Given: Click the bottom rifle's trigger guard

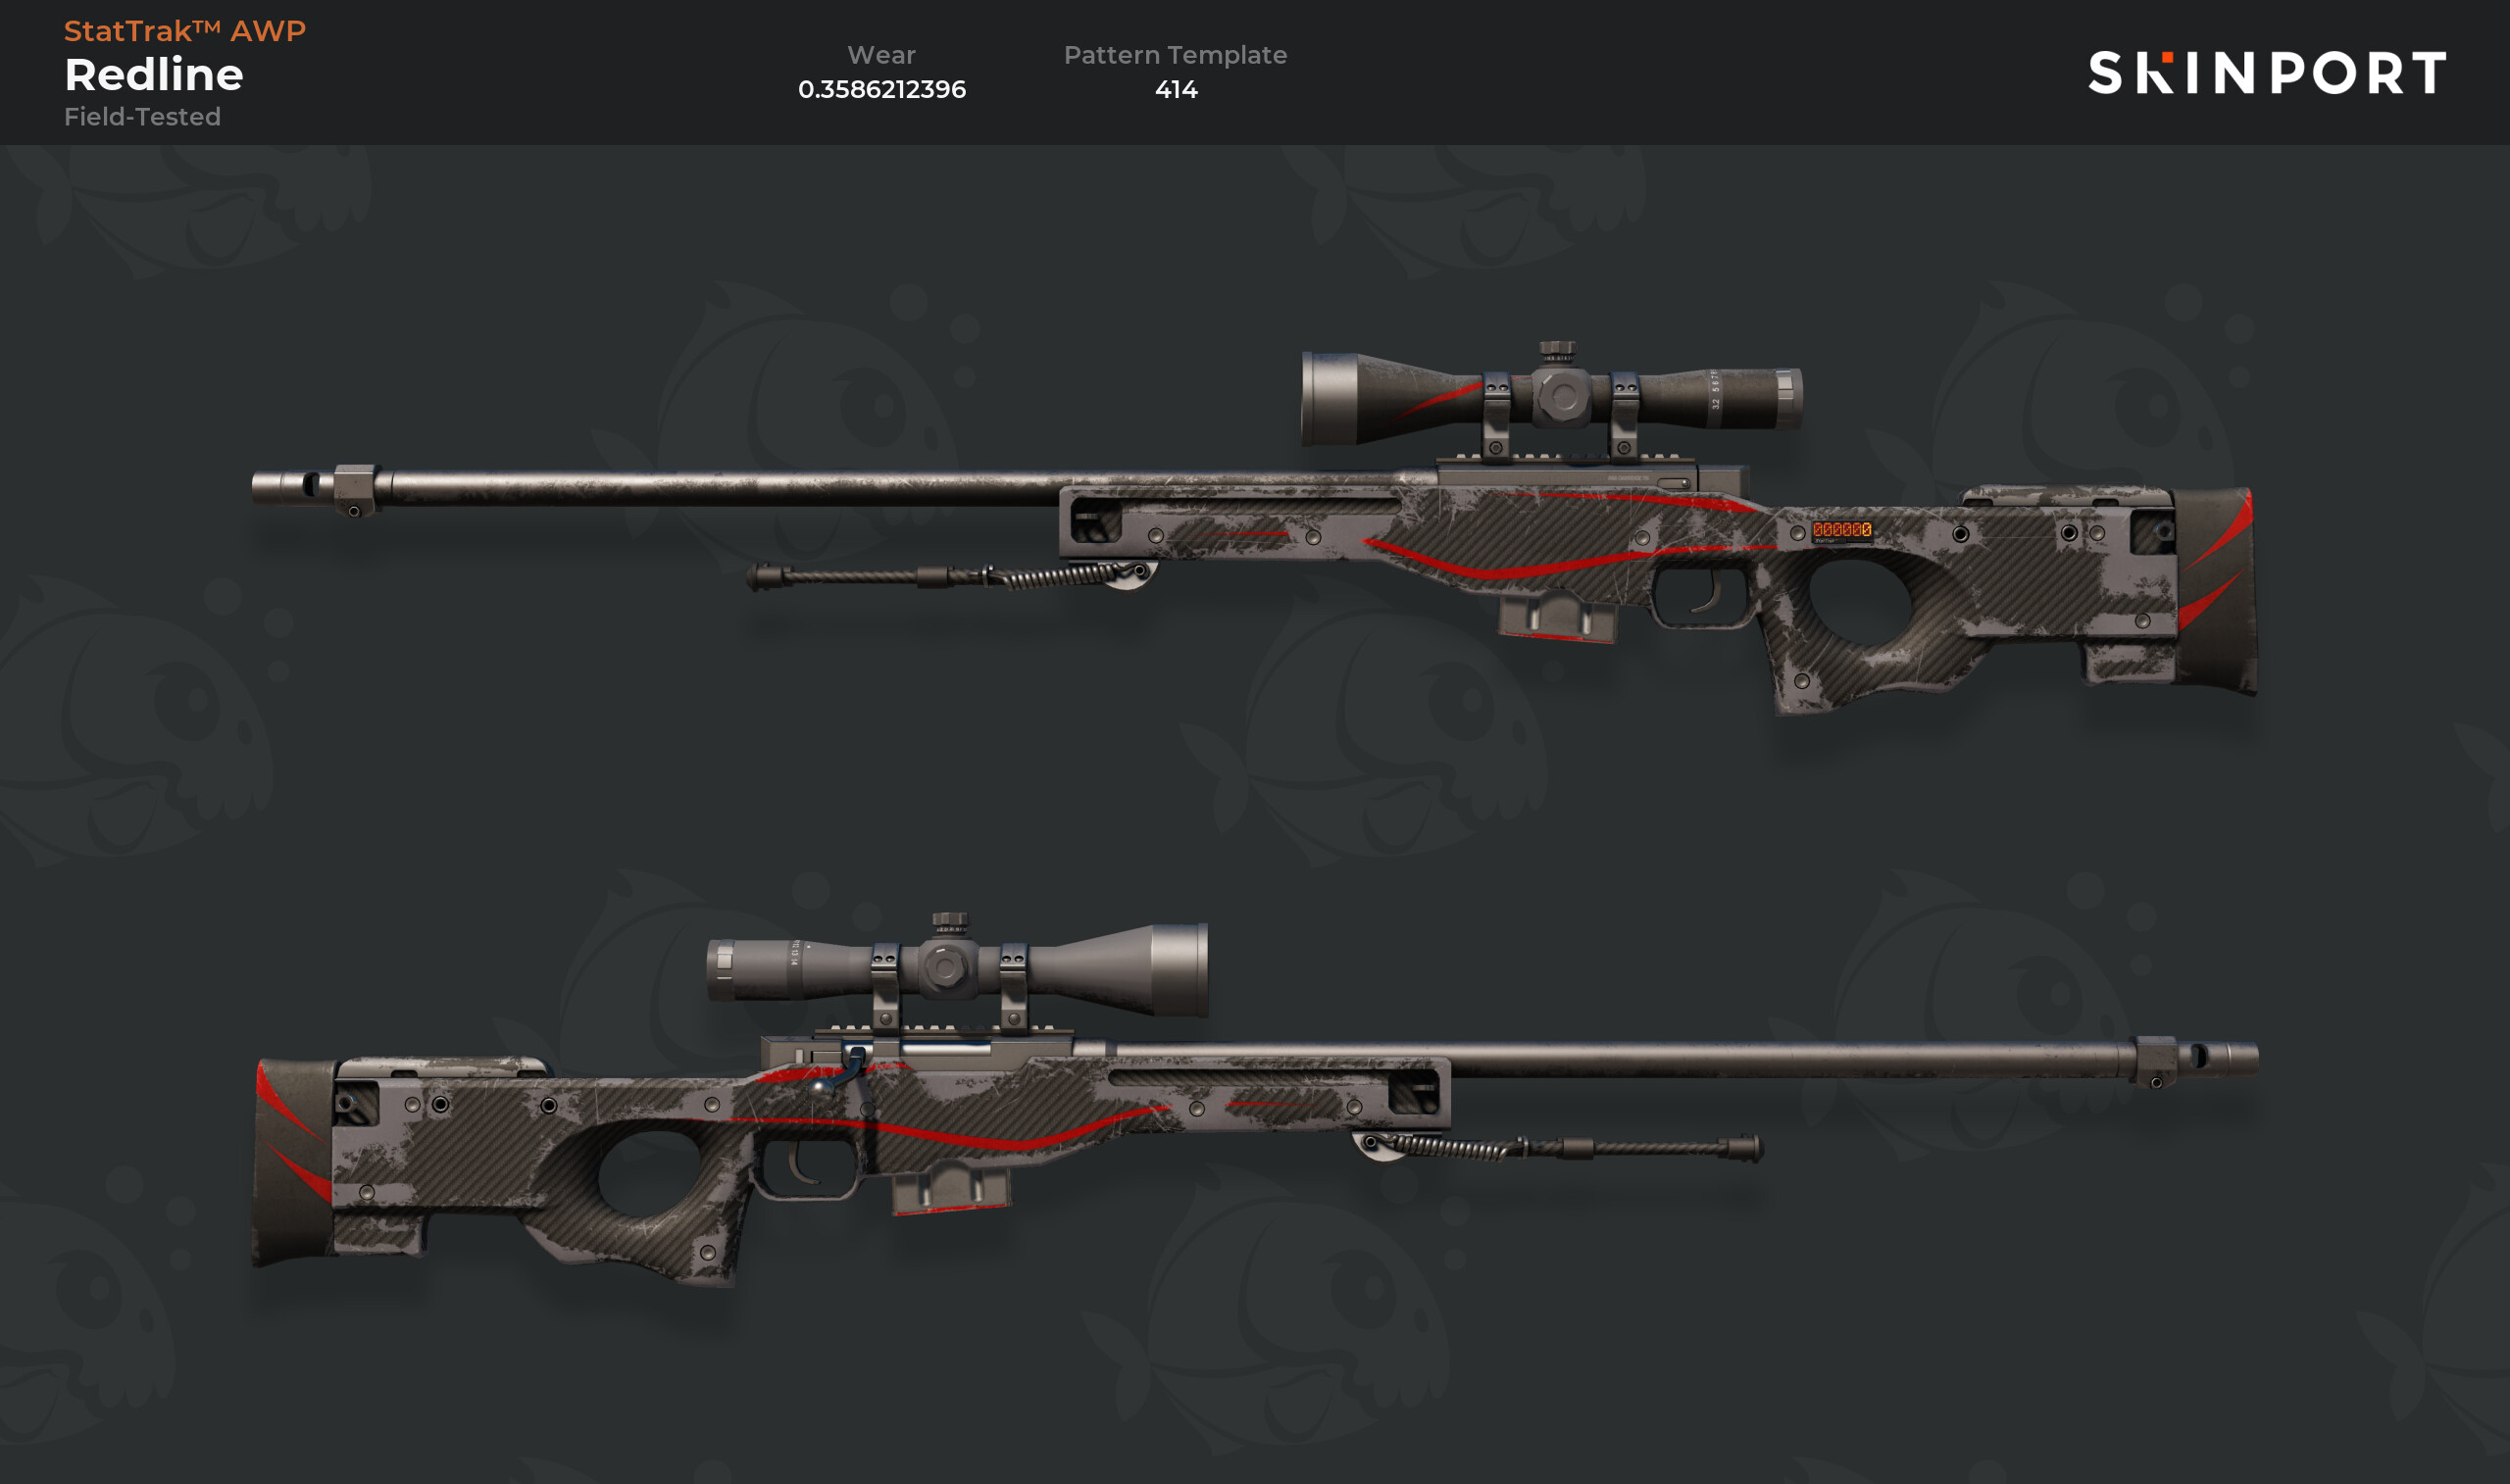Looking at the screenshot, I should [807, 1167].
